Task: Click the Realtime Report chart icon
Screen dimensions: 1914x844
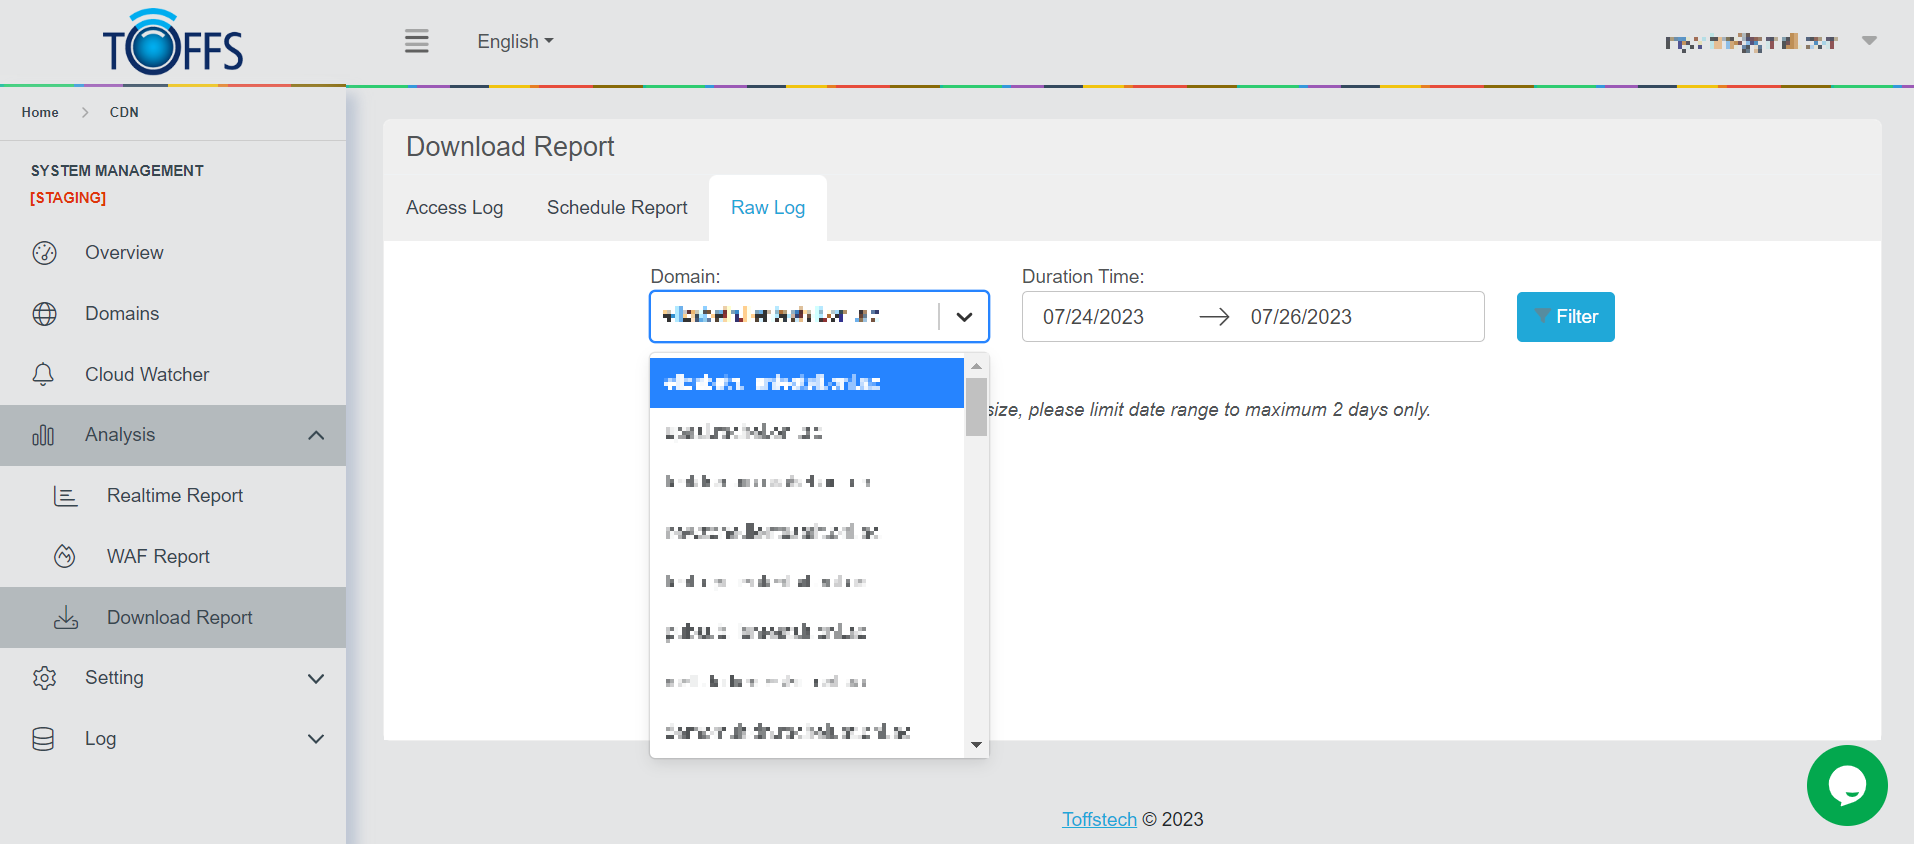Action: pyautogui.click(x=65, y=496)
